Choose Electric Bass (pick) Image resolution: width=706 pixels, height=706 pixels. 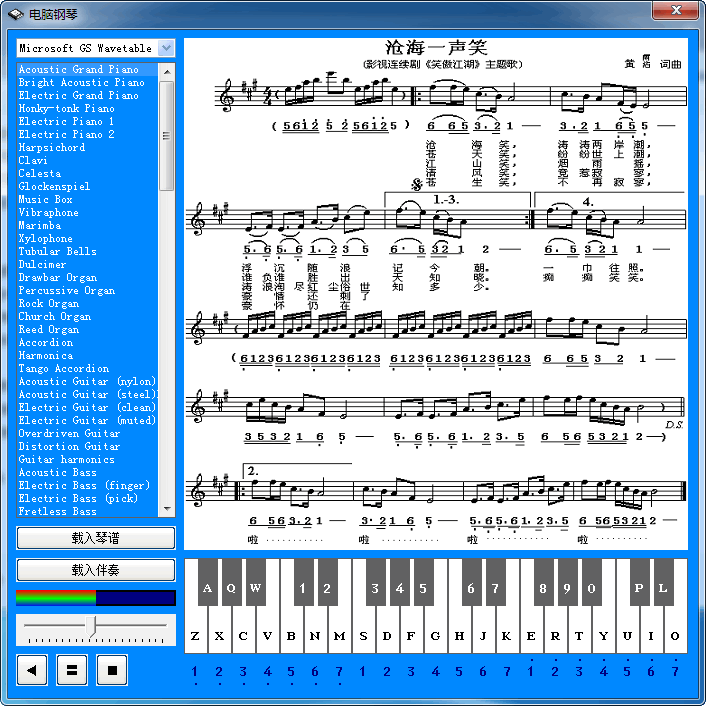pyautogui.click(x=88, y=499)
